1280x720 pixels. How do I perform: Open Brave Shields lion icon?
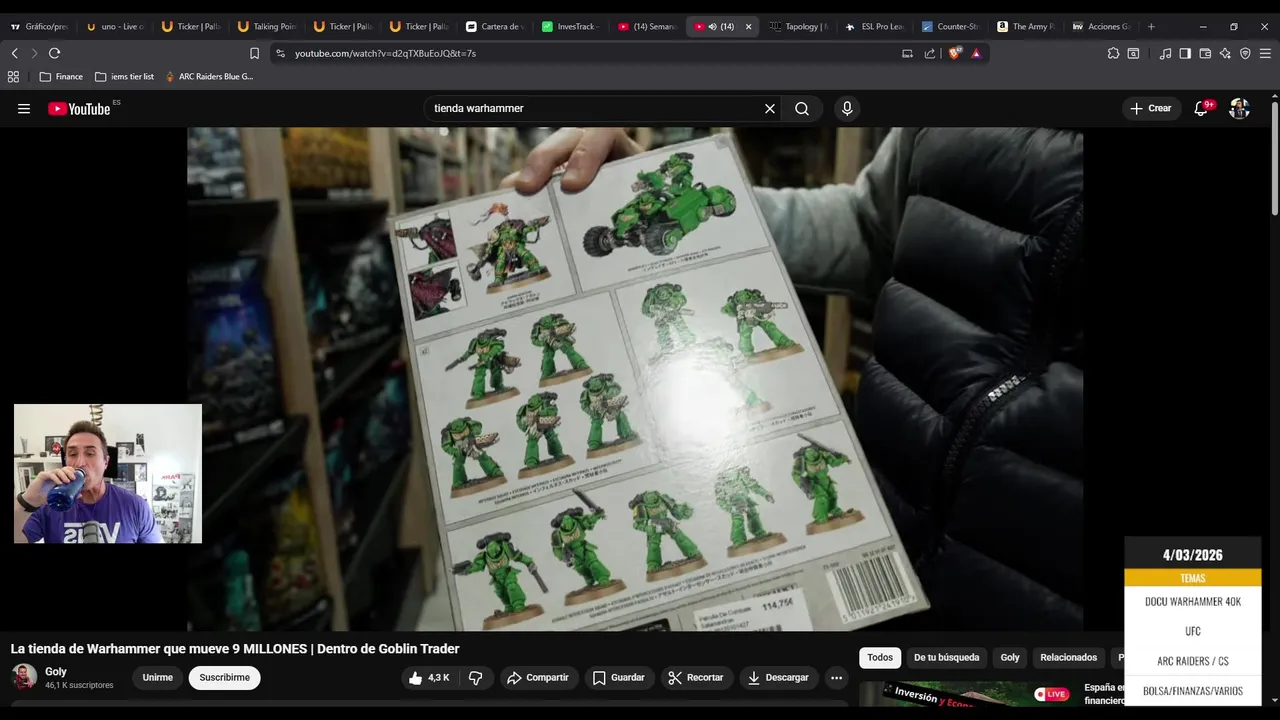pyautogui.click(x=954, y=53)
